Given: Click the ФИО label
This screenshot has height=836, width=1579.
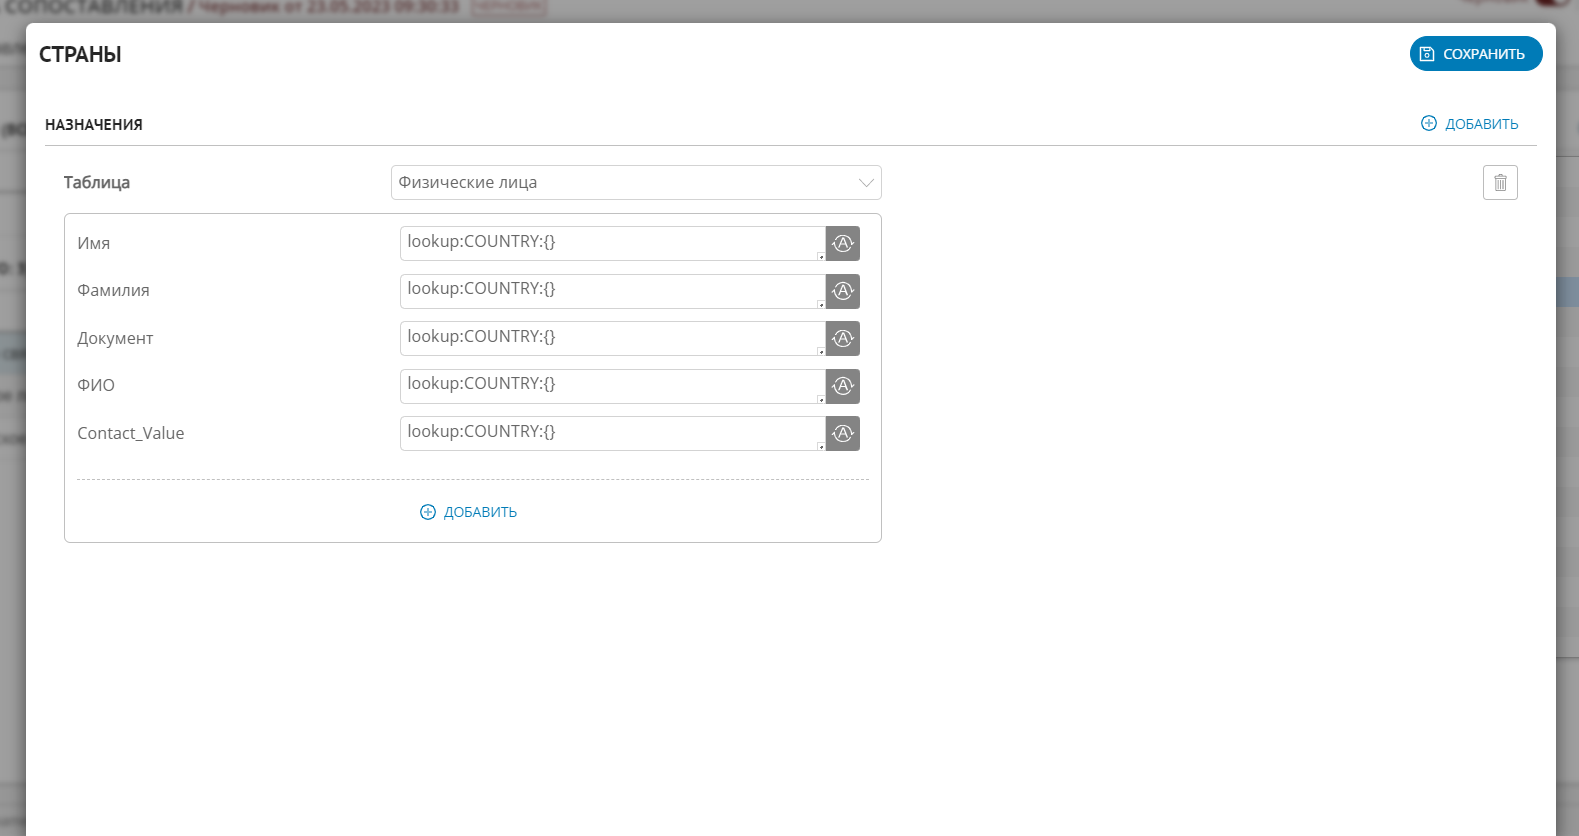Looking at the screenshot, I should 96,385.
